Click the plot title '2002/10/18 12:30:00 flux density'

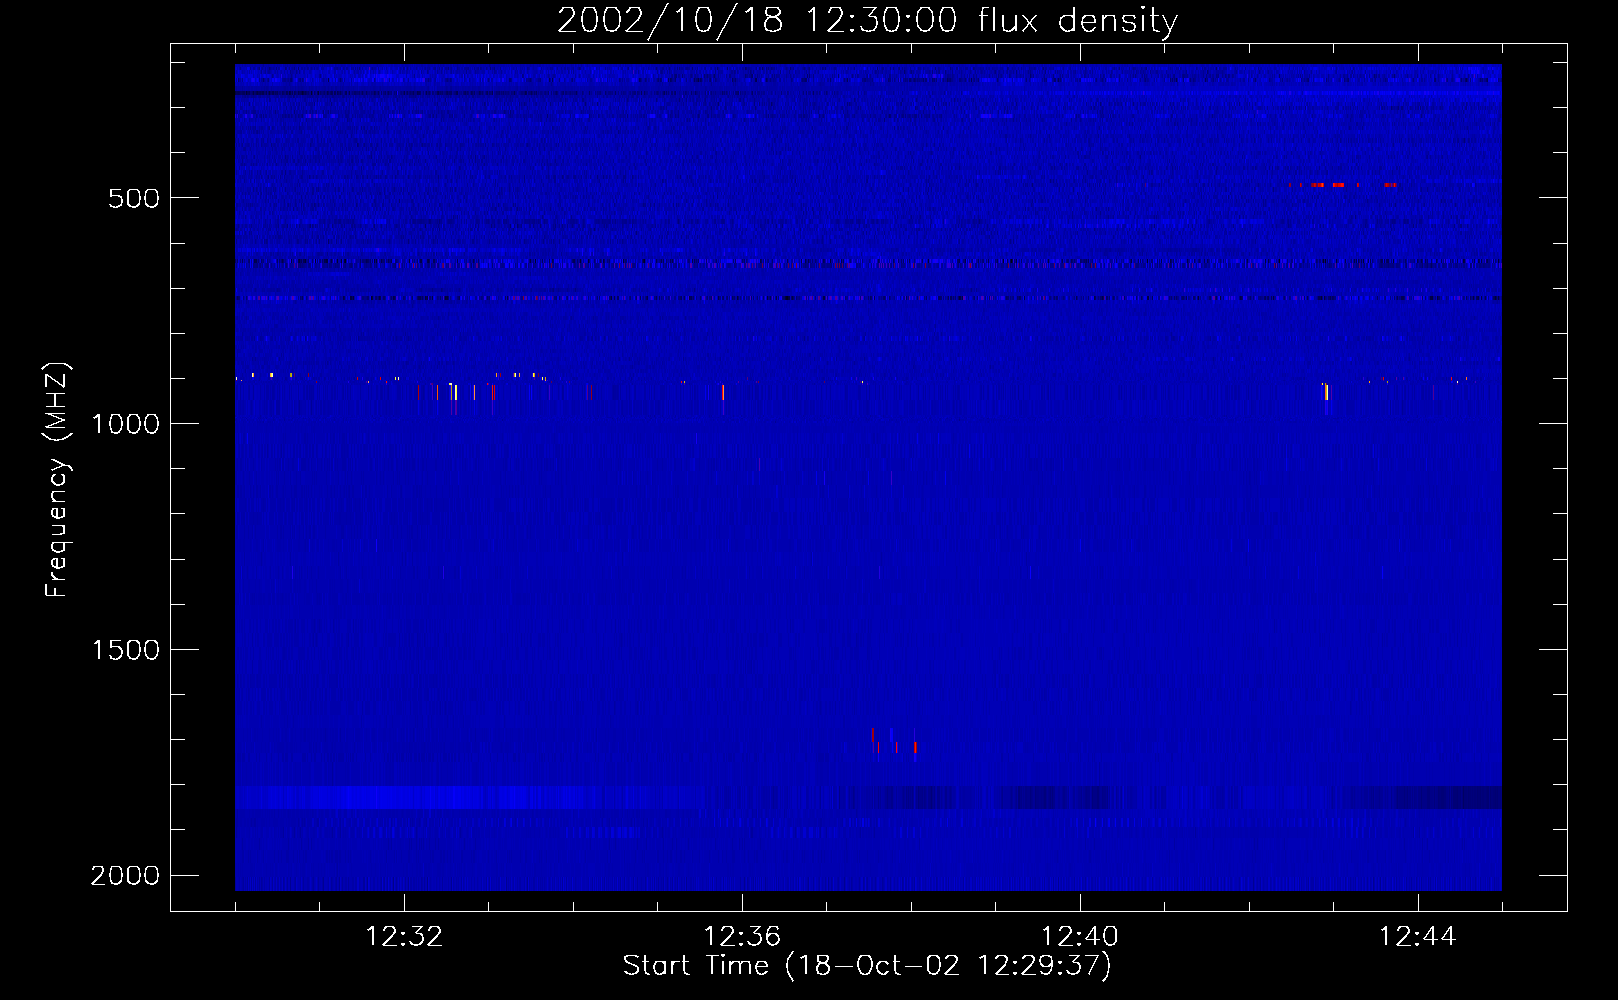(867, 20)
